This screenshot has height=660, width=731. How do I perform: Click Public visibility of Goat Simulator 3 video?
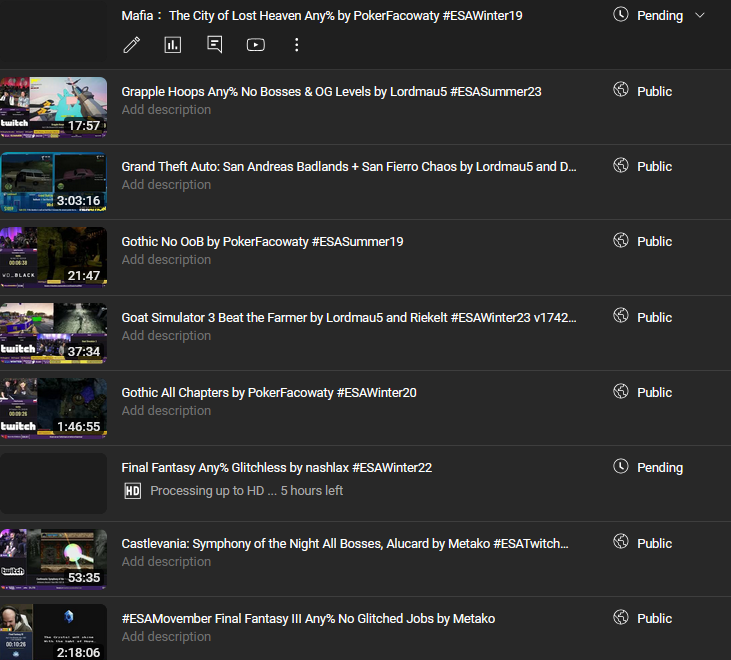(655, 317)
